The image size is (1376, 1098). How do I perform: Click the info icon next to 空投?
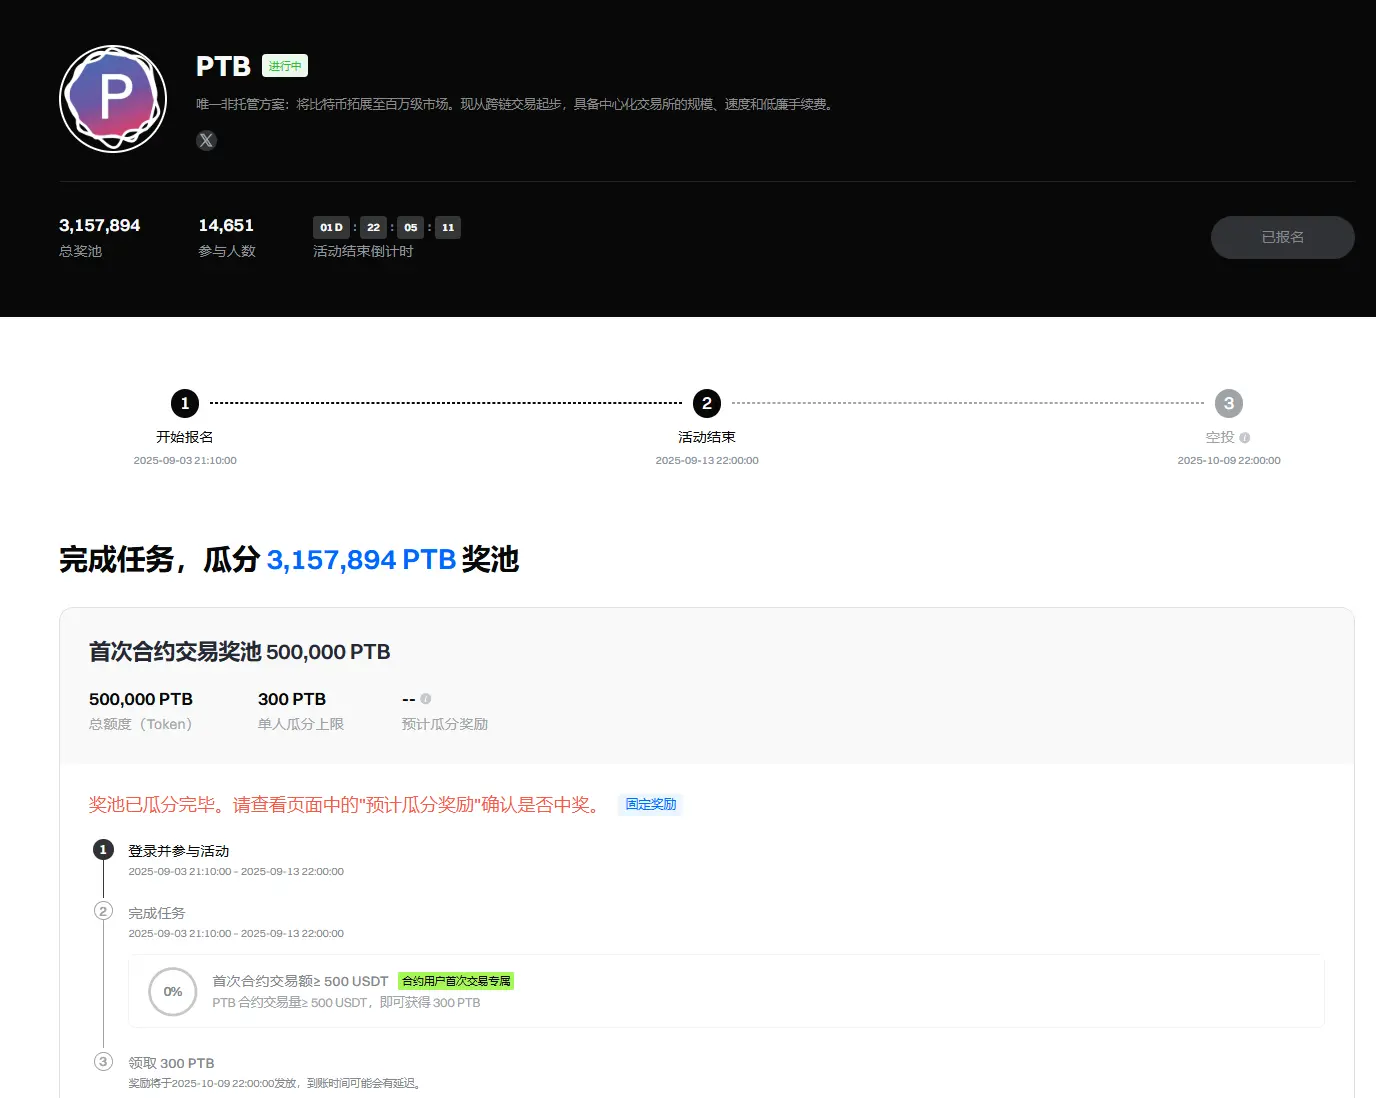coord(1245,437)
